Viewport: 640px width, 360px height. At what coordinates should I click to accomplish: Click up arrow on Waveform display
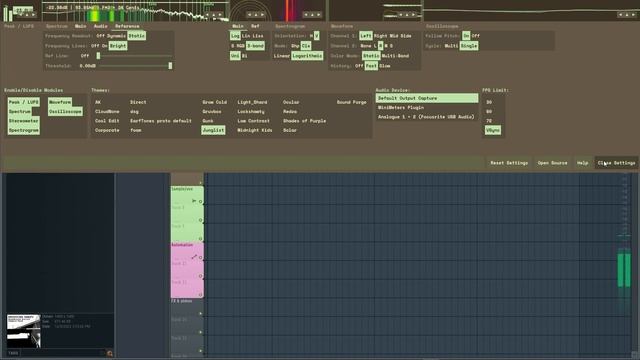(x=407, y=15)
